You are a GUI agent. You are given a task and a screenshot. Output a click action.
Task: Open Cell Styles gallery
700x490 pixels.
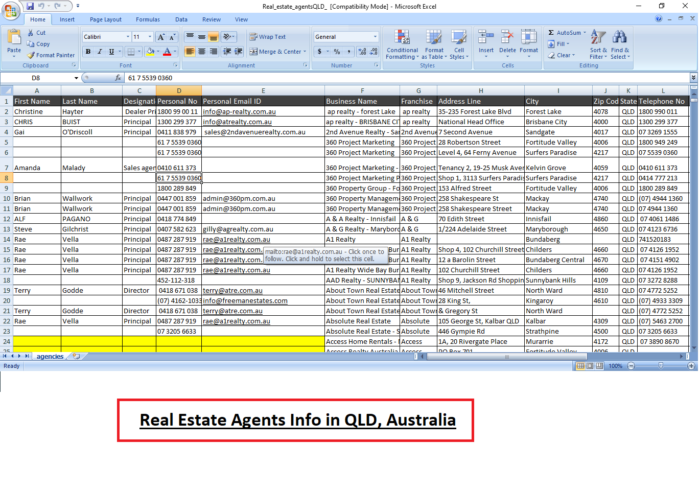(458, 44)
